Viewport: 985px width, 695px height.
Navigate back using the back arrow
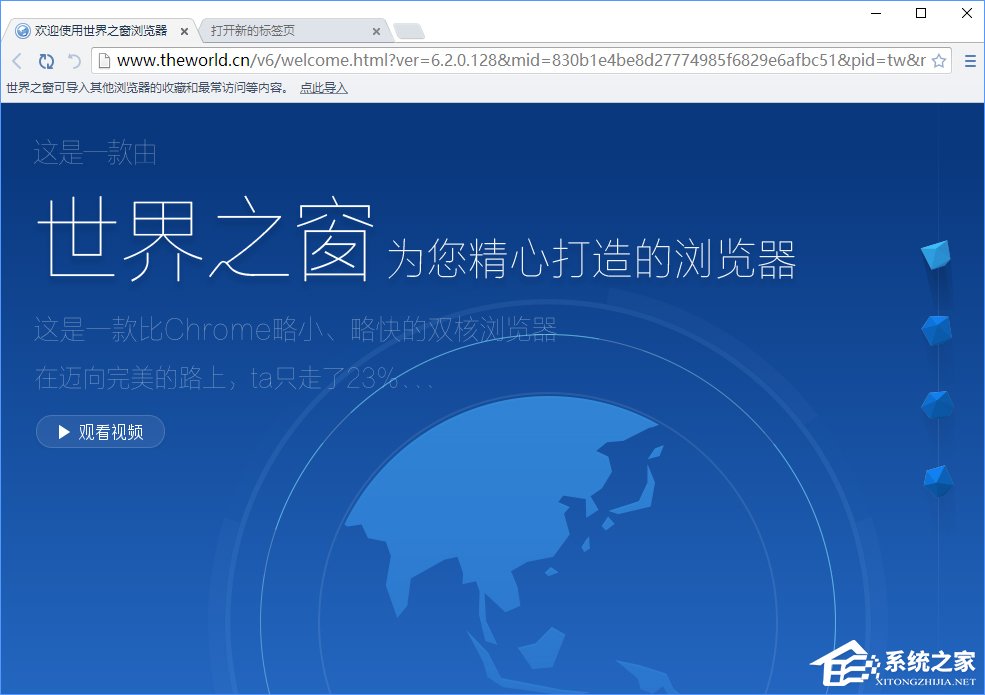(x=16, y=61)
